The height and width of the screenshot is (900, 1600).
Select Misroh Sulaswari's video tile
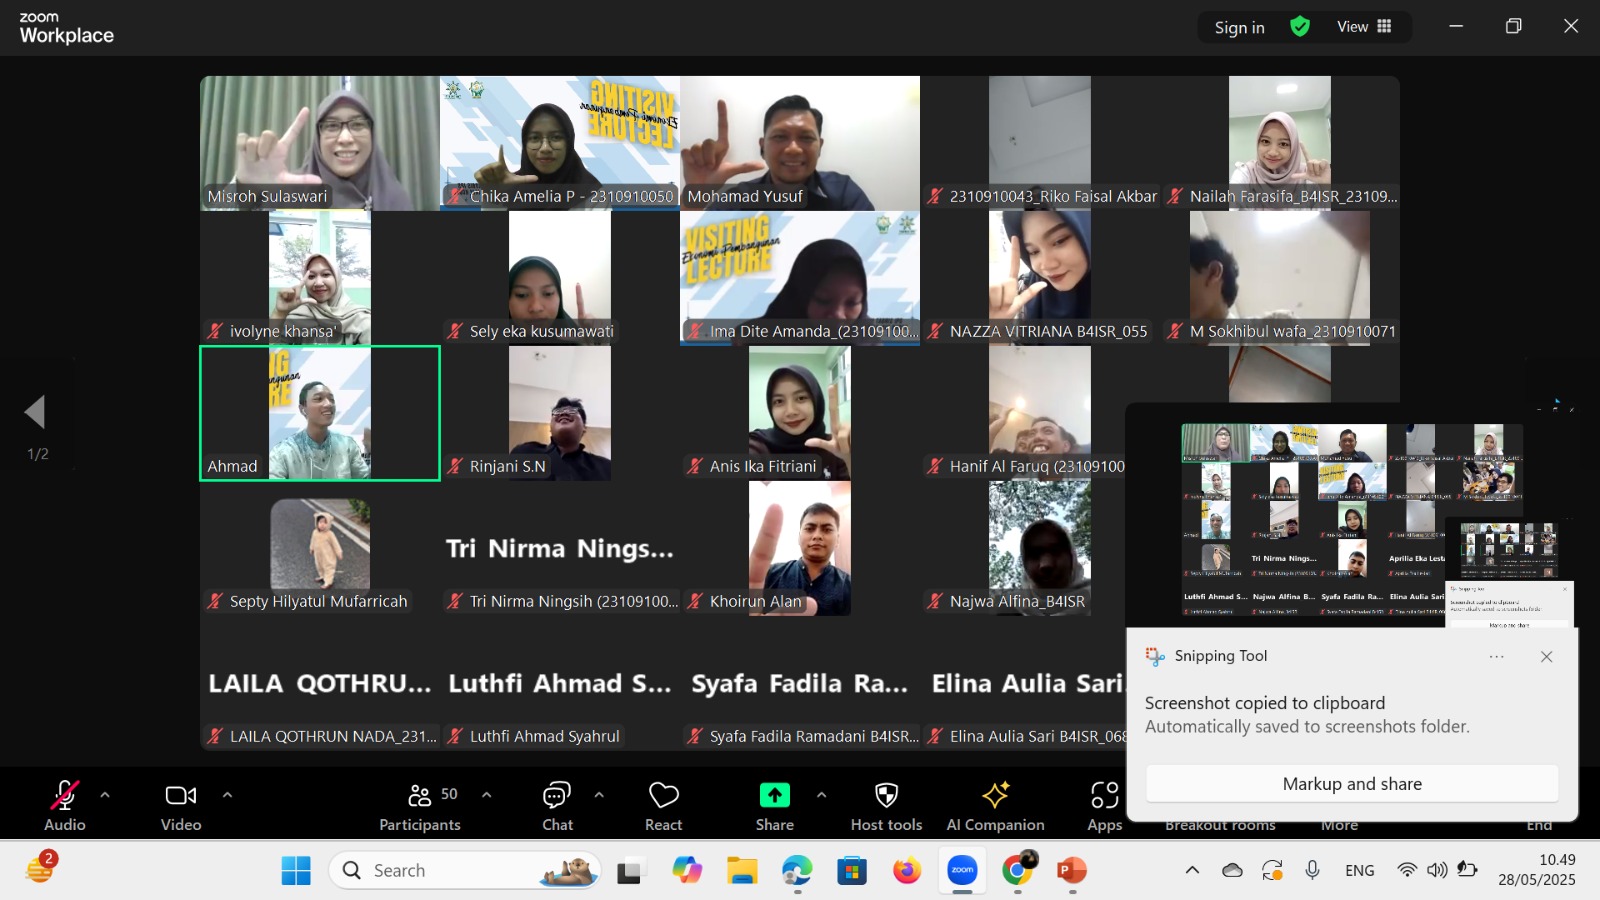click(x=320, y=143)
